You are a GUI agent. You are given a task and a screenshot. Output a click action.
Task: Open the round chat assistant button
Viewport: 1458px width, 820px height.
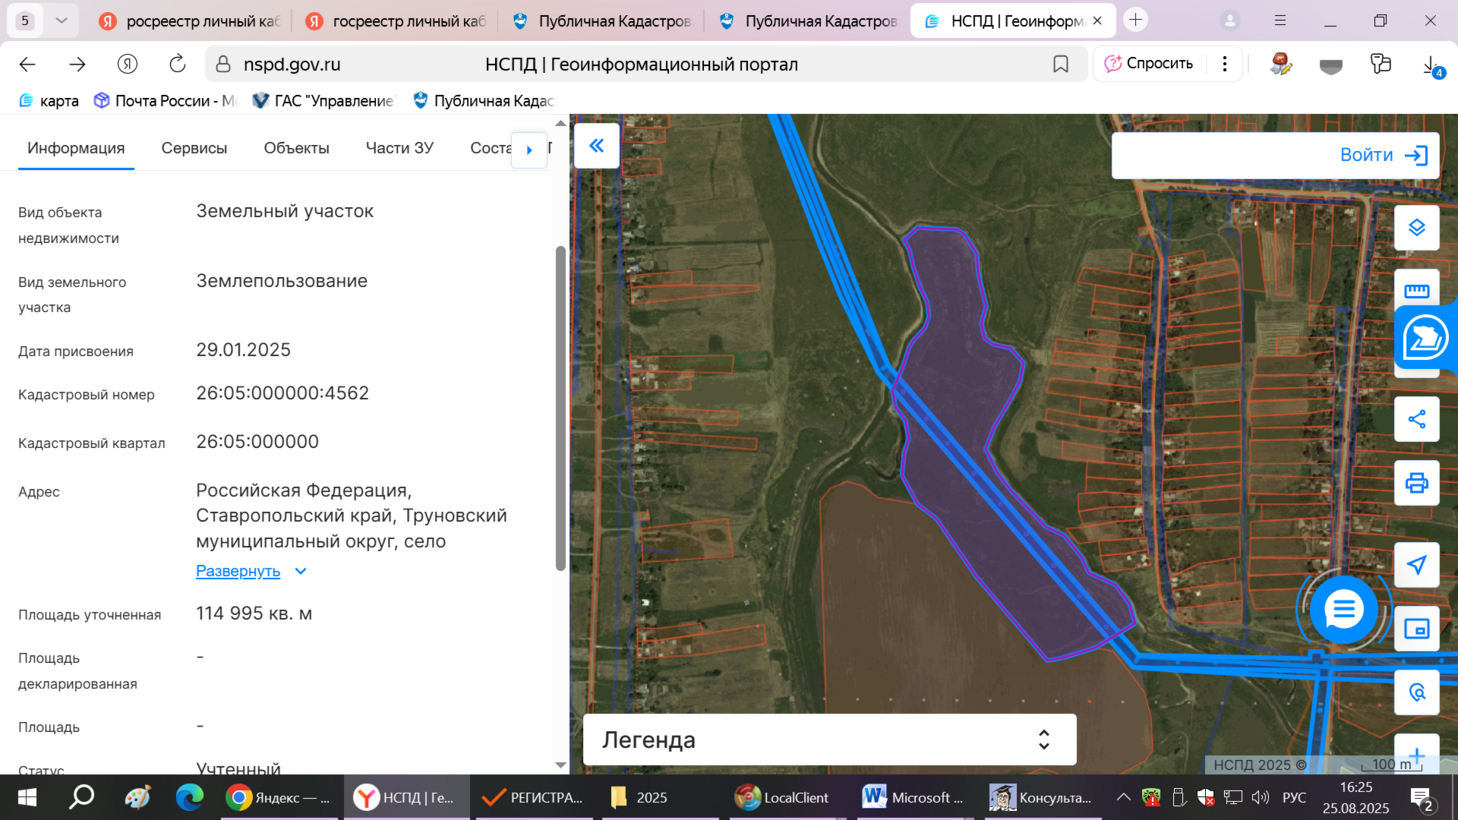pos(1343,609)
